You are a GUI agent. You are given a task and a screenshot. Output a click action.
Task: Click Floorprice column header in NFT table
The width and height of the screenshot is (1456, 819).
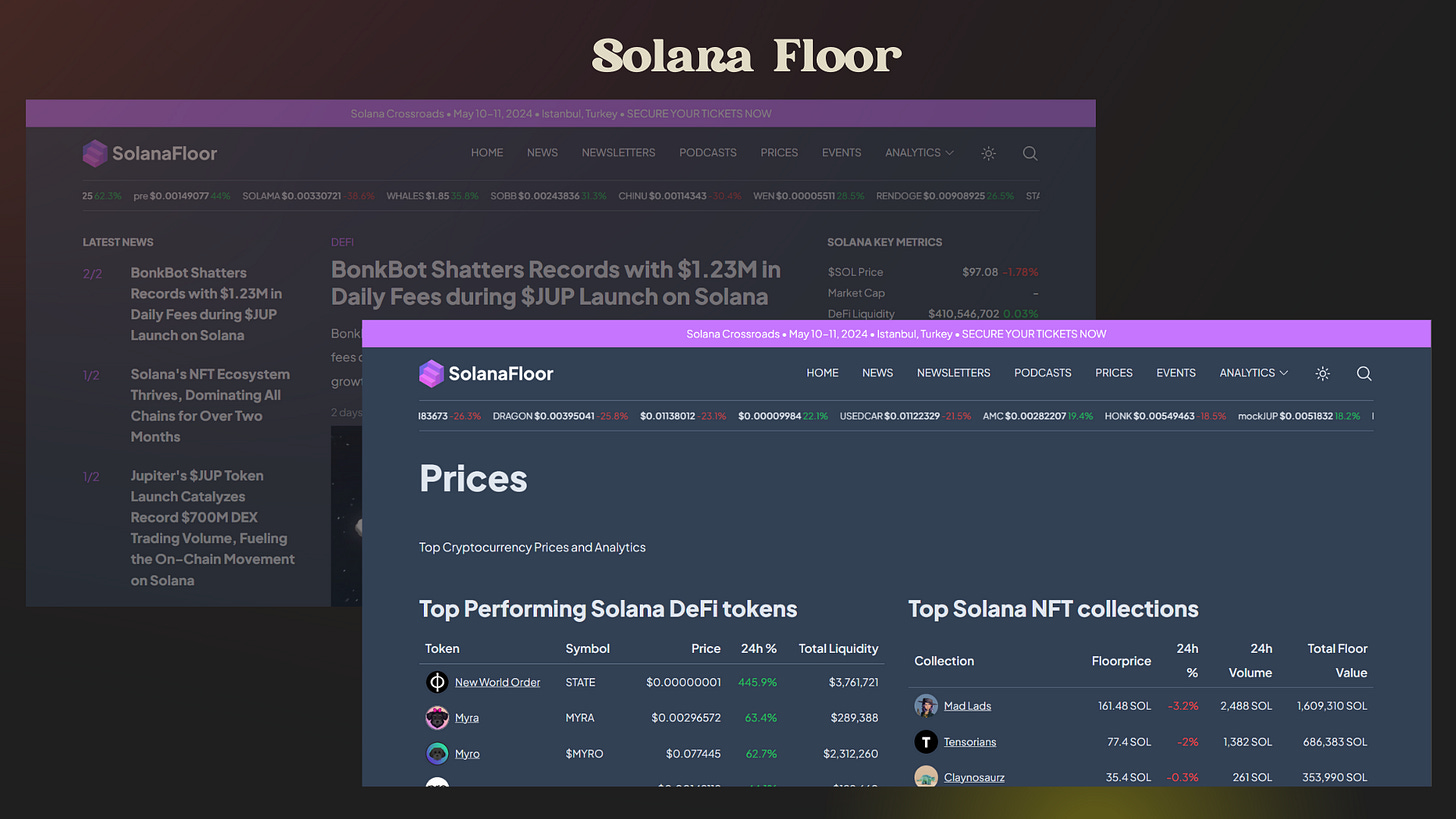pos(1121,661)
